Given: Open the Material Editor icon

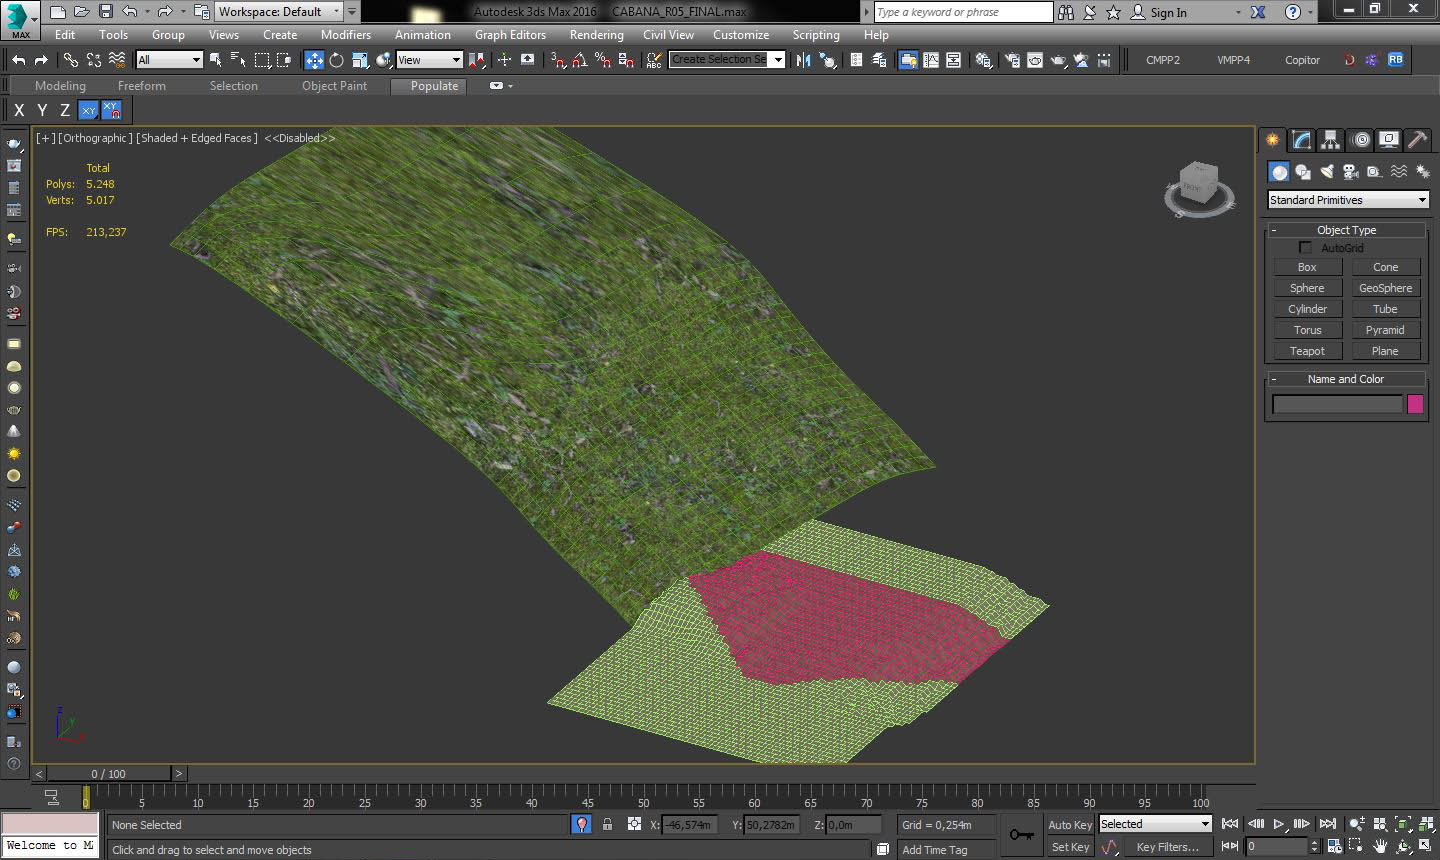Looking at the screenshot, I should coord(984,60).
